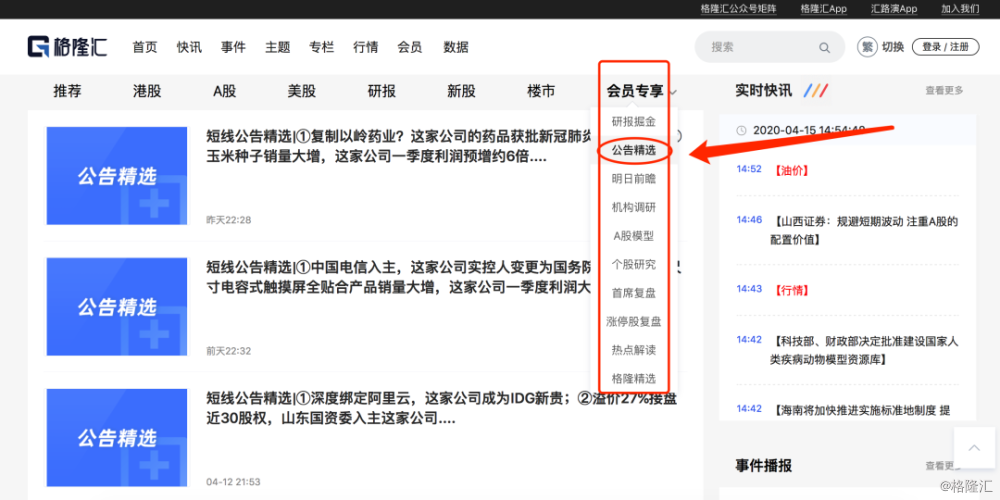The height and width of the screenshot is (500, 1000).
Task: Click the 登录 / 注册 button
Action: pos(945,47)
